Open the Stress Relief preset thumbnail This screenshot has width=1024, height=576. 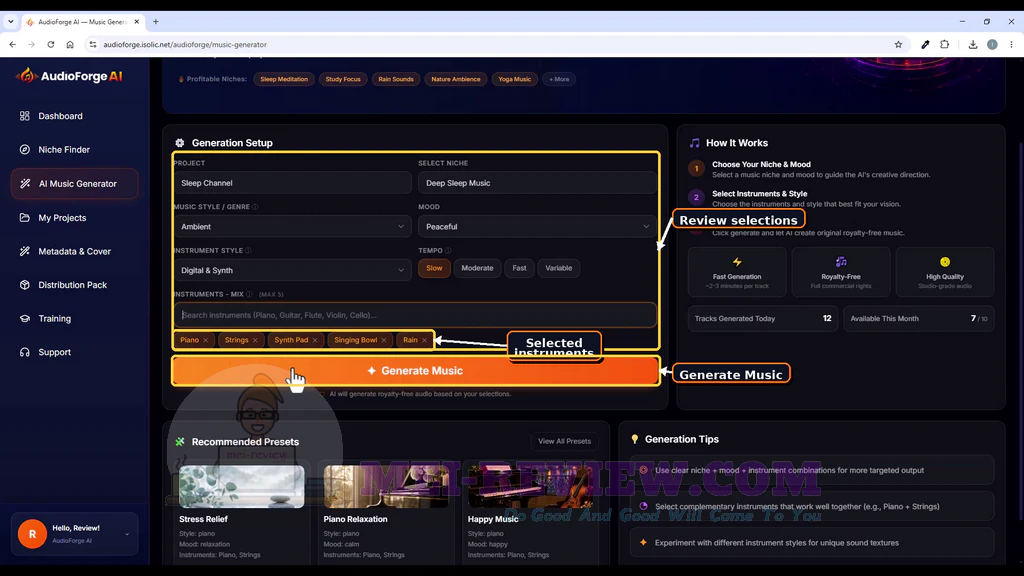[242, 487]
